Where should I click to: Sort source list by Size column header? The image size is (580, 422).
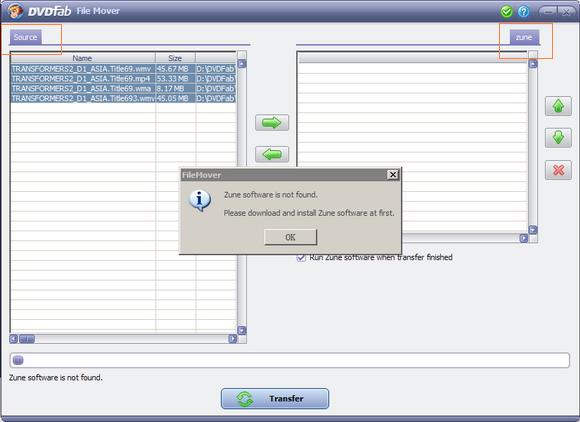tap(175, 58)
